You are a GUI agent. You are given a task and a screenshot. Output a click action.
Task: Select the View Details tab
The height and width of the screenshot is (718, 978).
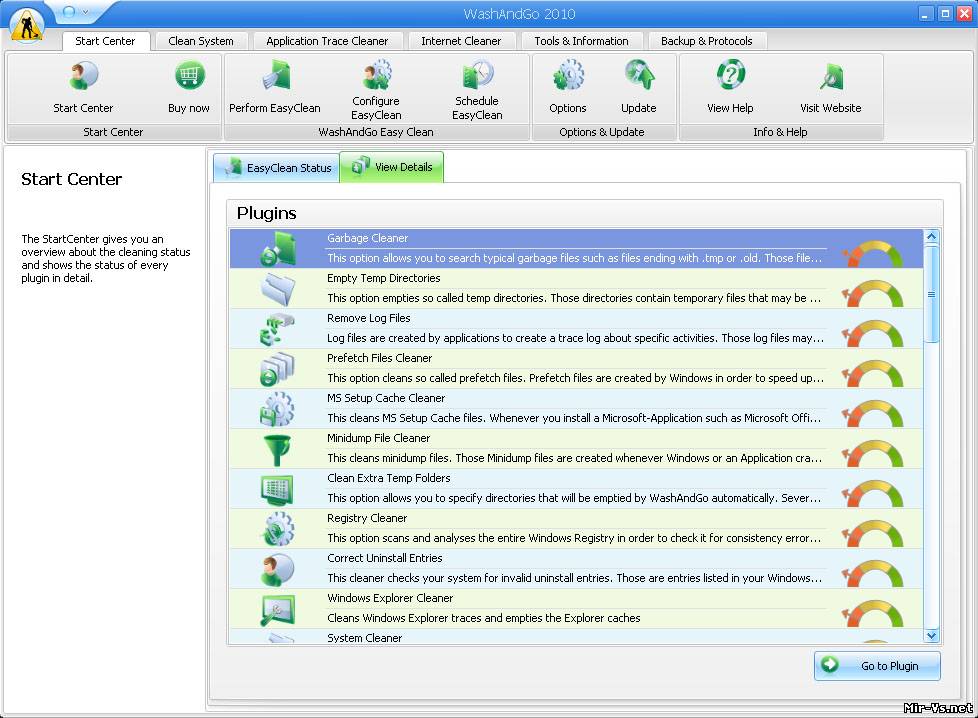pyautogui.click(x=392, y=167)
